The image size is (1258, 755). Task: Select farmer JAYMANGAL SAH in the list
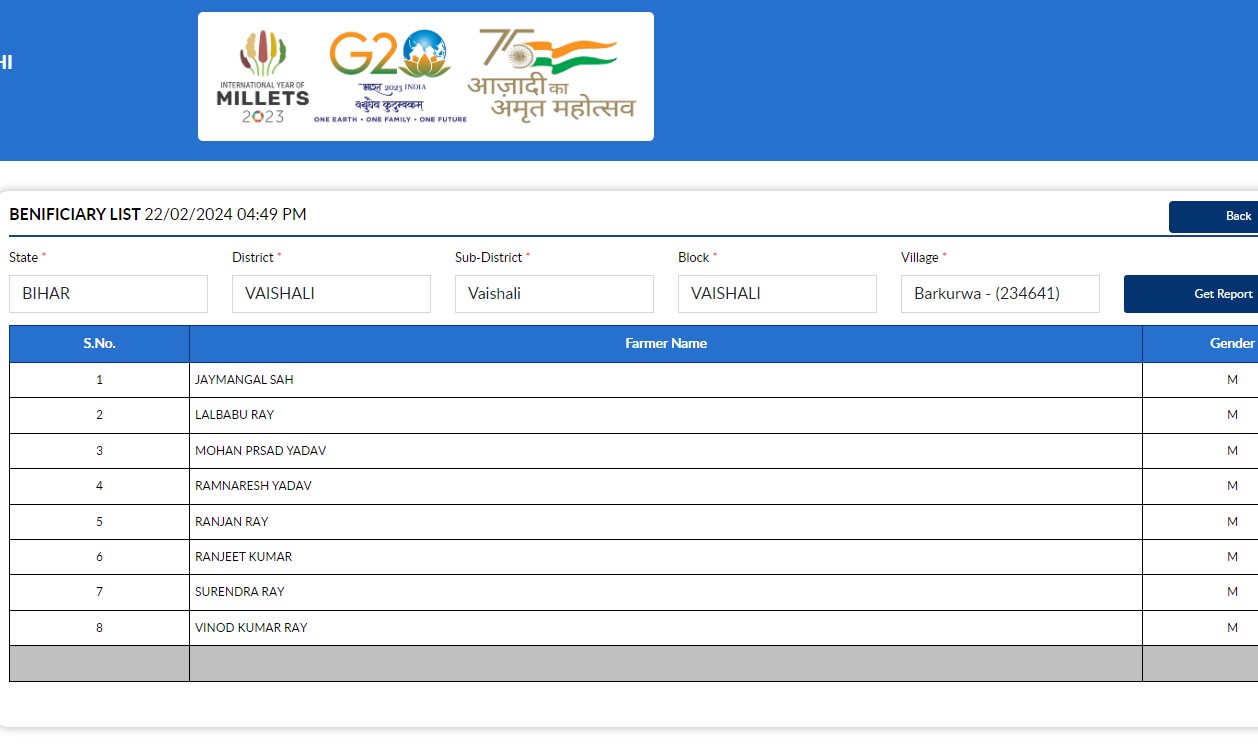pyautogui.click(x=244, y=380)
